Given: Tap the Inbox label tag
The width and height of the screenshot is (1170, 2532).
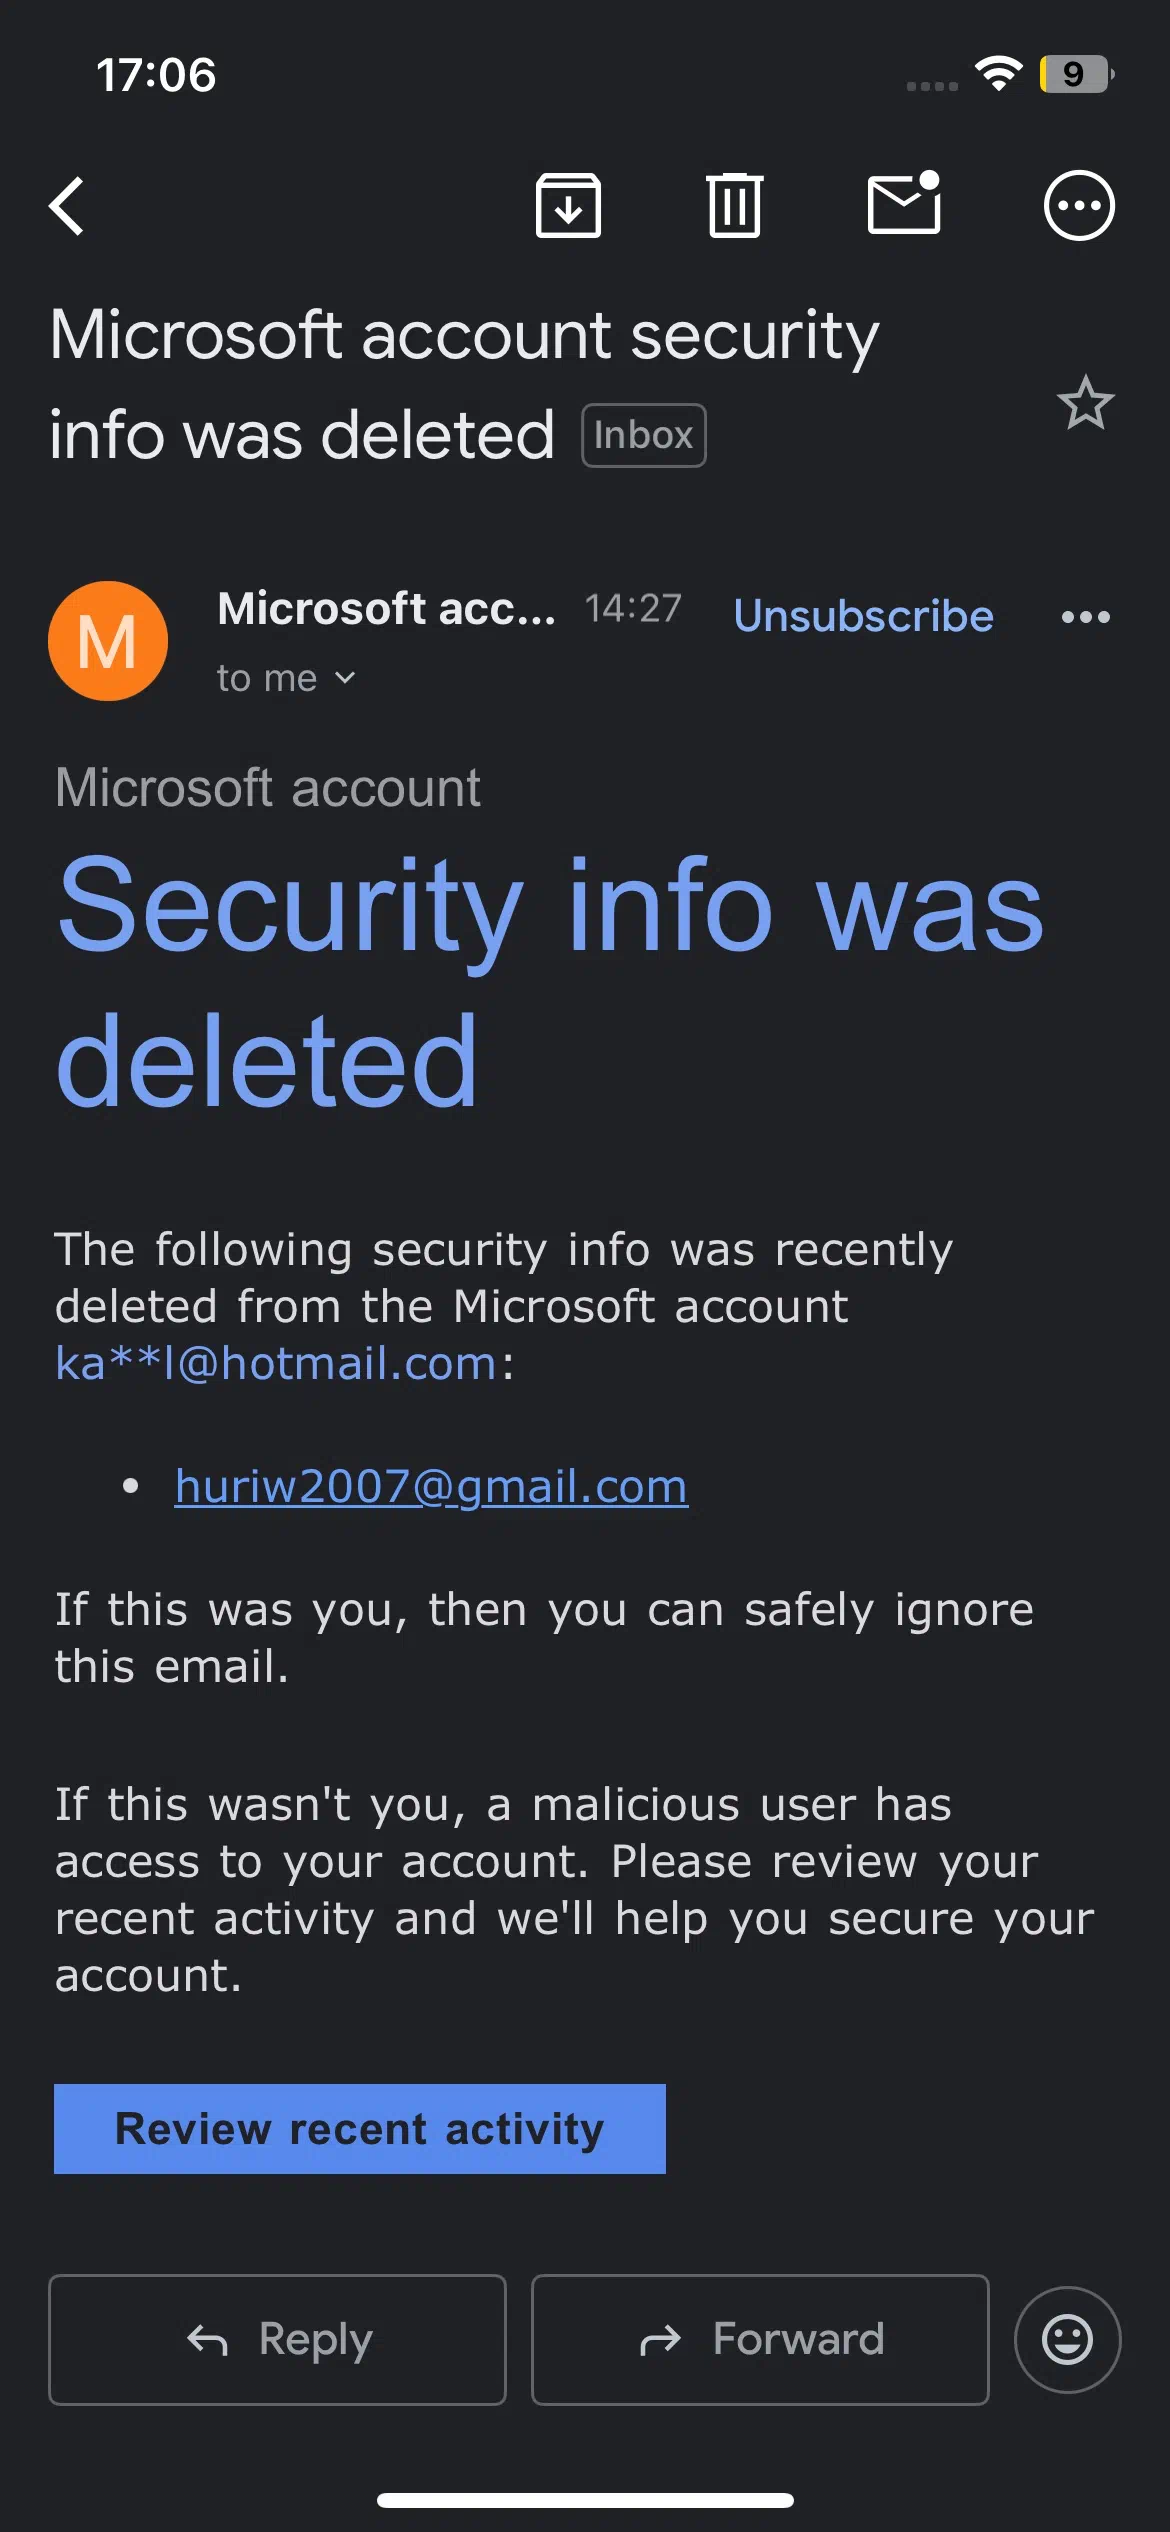Looking at the screenshot, I should (644, 435).
